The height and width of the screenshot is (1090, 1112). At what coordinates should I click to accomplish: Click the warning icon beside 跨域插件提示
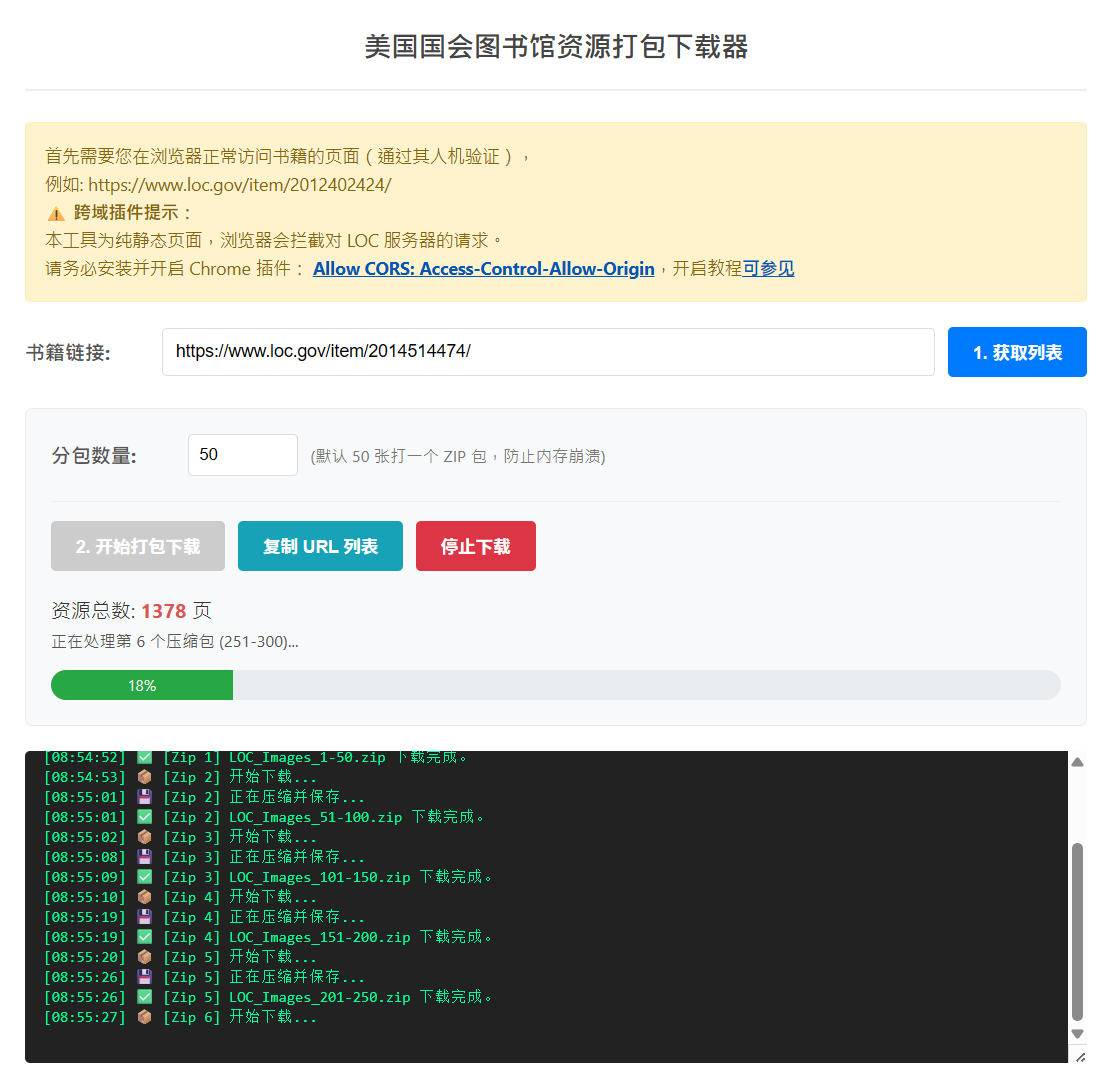tap(56, 213)
